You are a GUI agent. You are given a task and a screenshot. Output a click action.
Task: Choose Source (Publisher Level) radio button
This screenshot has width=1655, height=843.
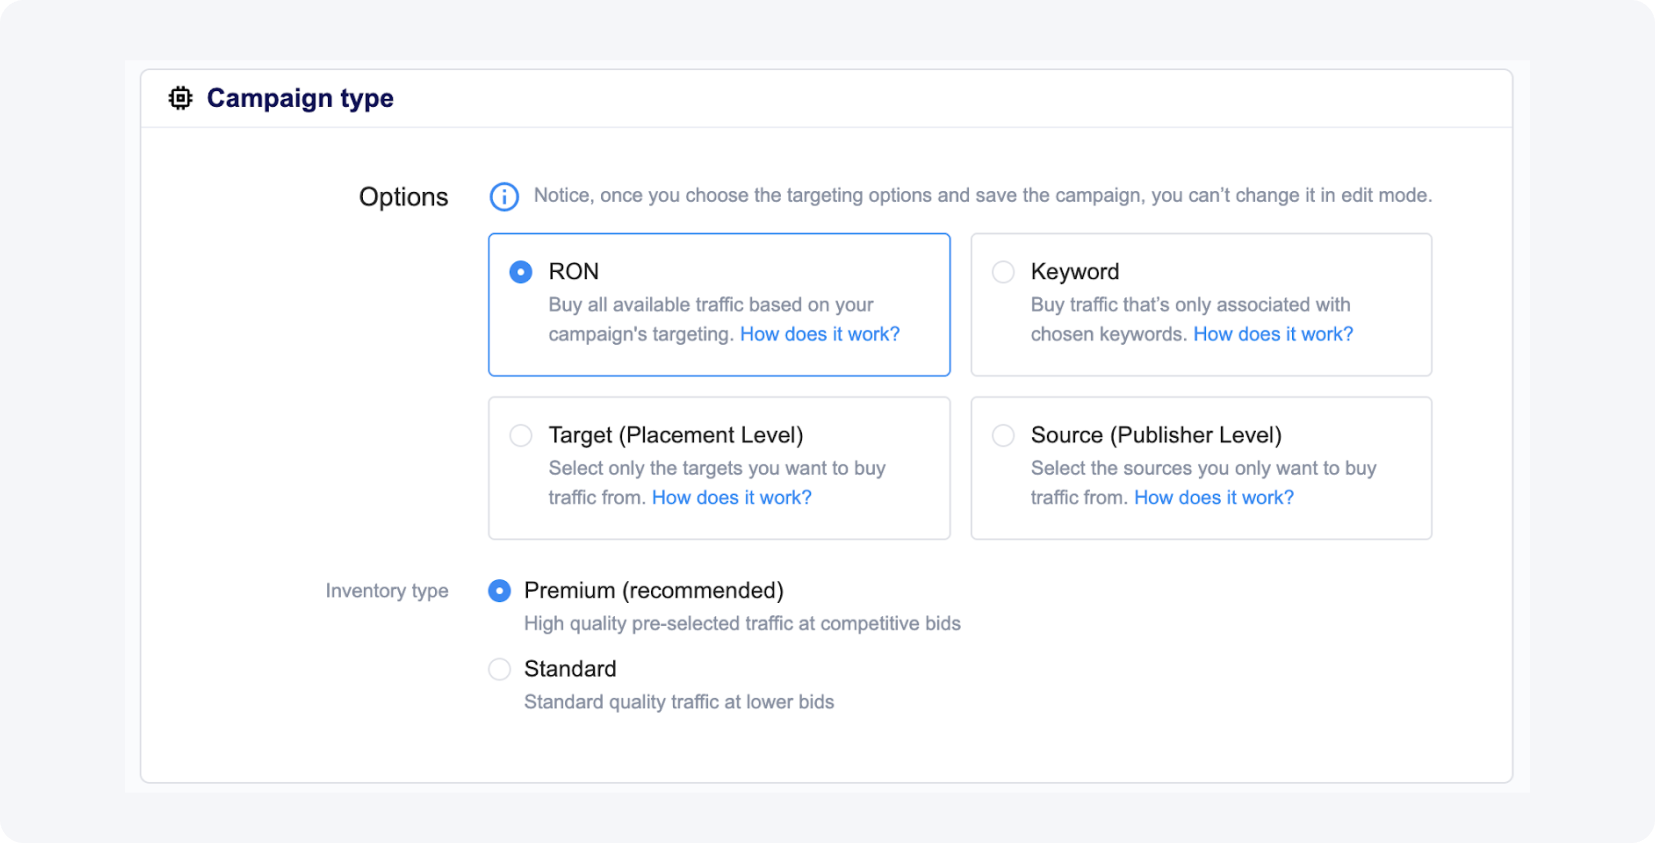tap(1003, 435)
